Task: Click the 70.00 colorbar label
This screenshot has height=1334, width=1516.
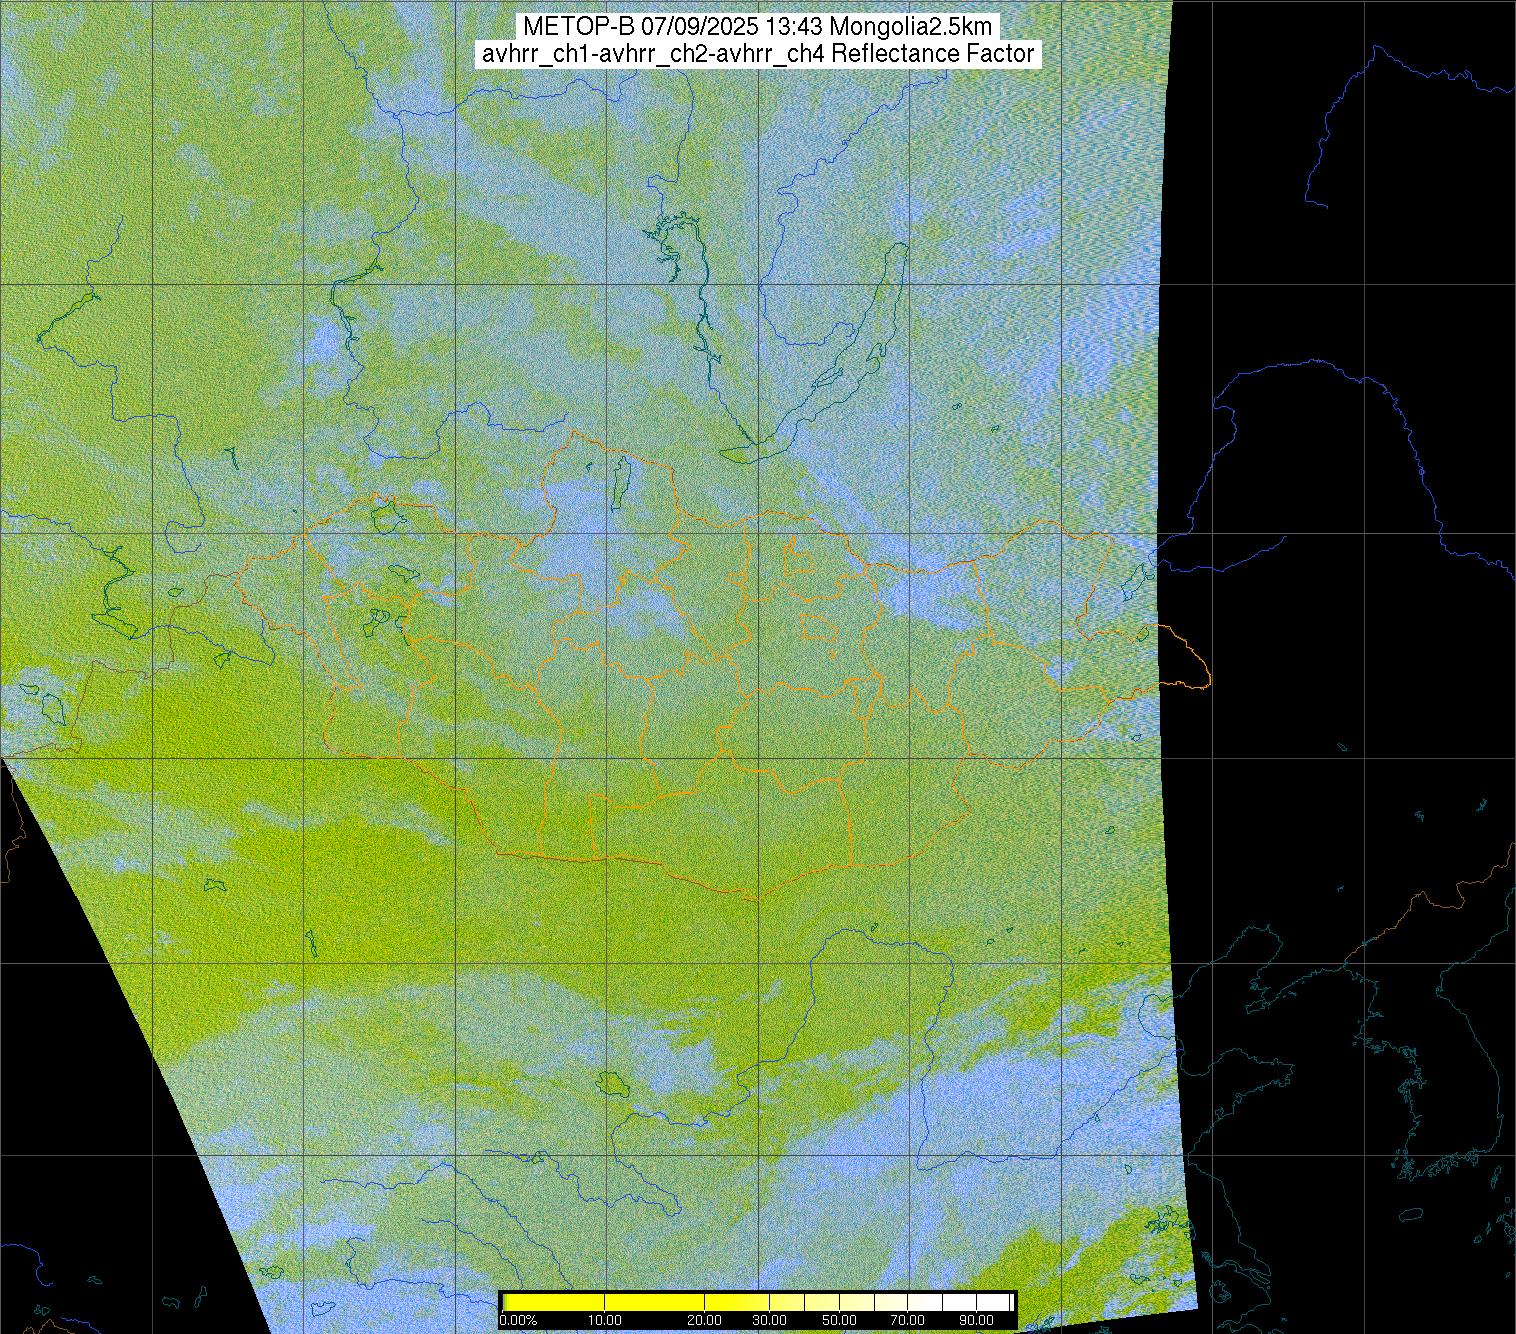Action: (908, 1322)
